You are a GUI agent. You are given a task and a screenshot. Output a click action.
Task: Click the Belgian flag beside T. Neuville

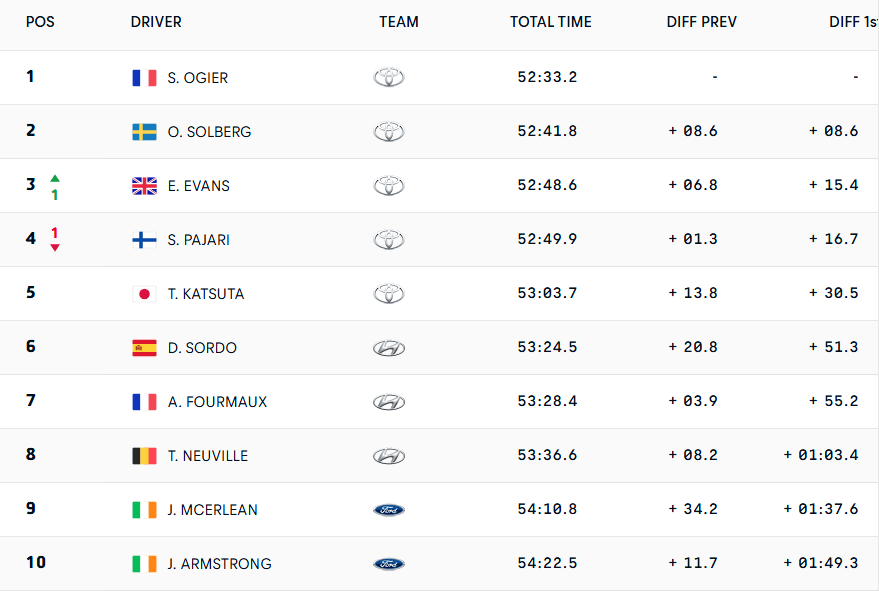(x=144, y=456)
